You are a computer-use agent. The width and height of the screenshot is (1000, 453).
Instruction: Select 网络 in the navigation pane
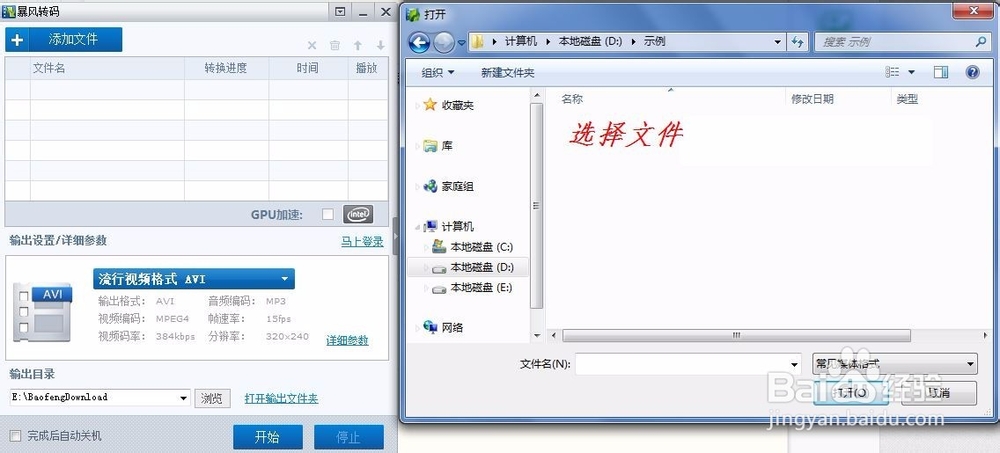(x=452, y=328)
